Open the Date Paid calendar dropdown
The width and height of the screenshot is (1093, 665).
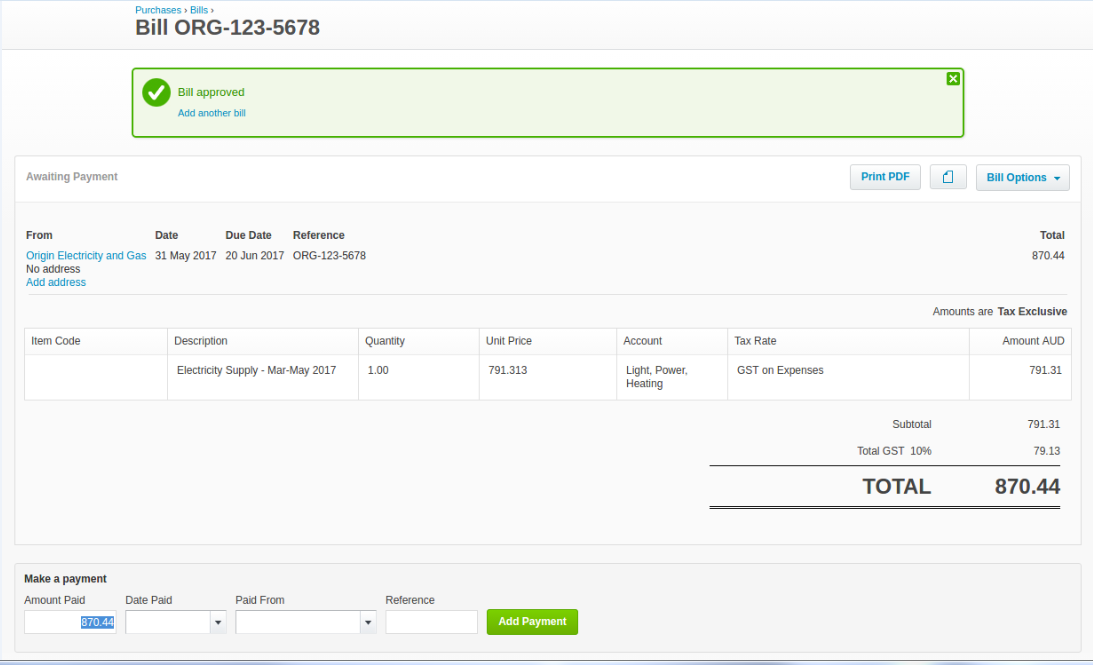point(217,621)
